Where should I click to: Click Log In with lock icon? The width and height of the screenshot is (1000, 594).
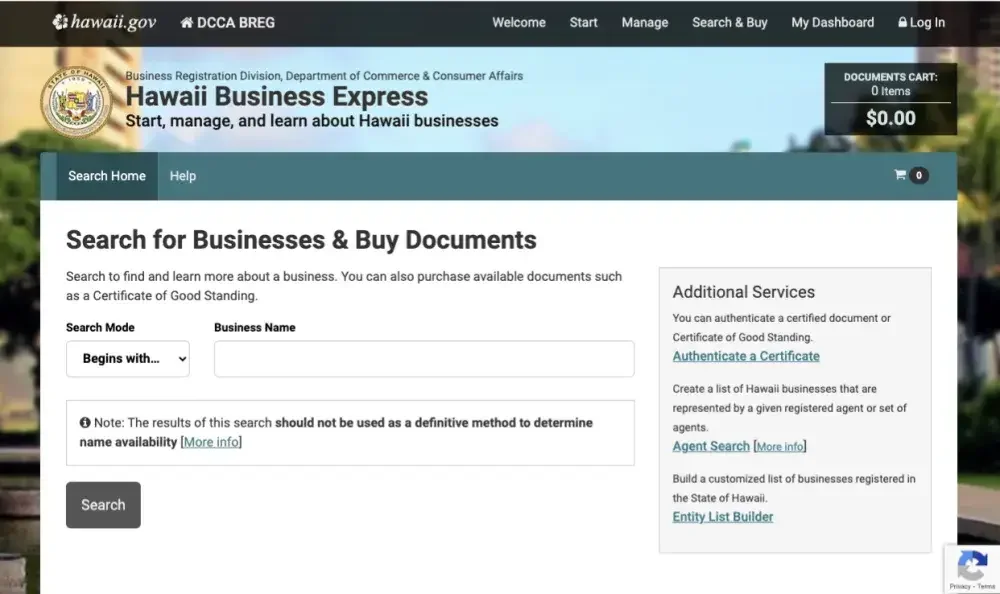pos(922,22)
